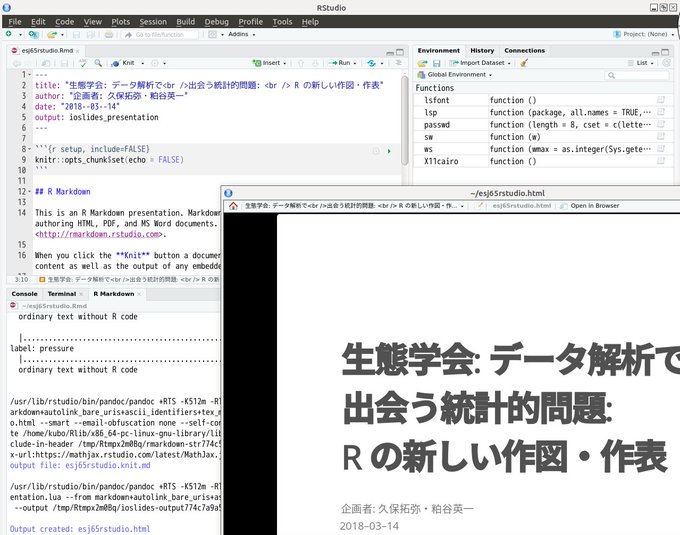Click the setup chunk options gear icon

(376, 151)
